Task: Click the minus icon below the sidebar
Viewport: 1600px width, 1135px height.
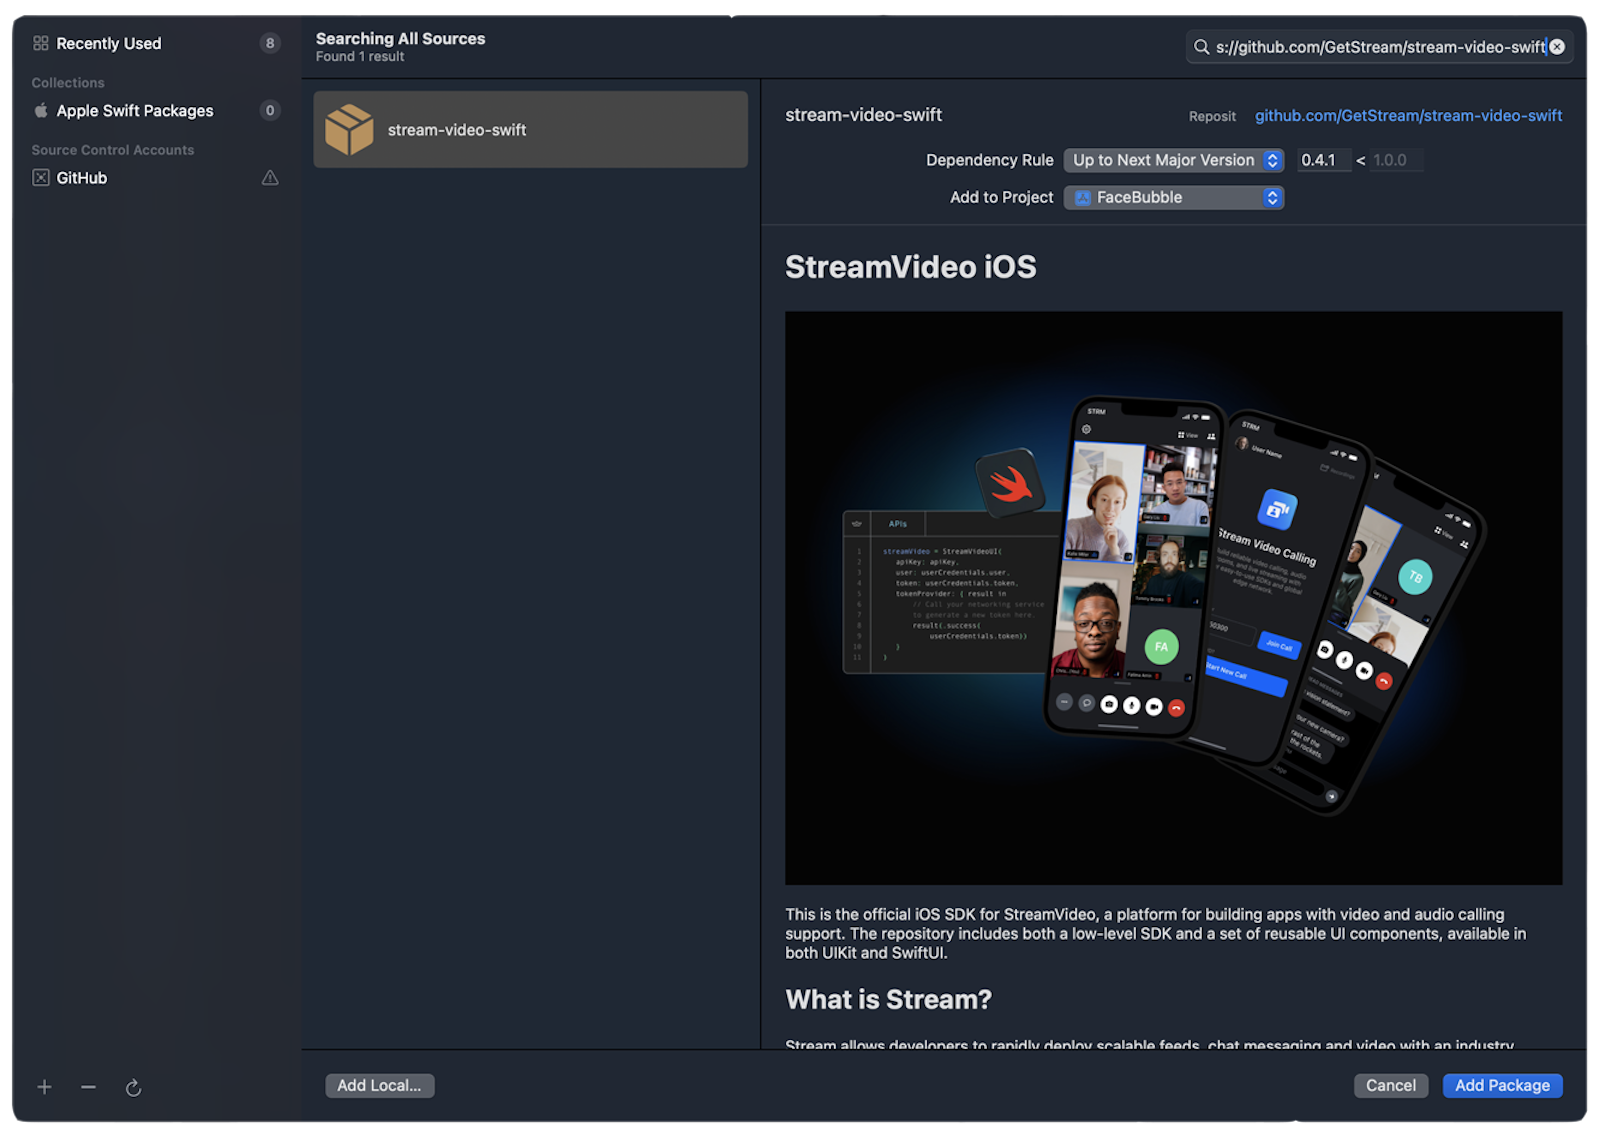Action: 88,1087
